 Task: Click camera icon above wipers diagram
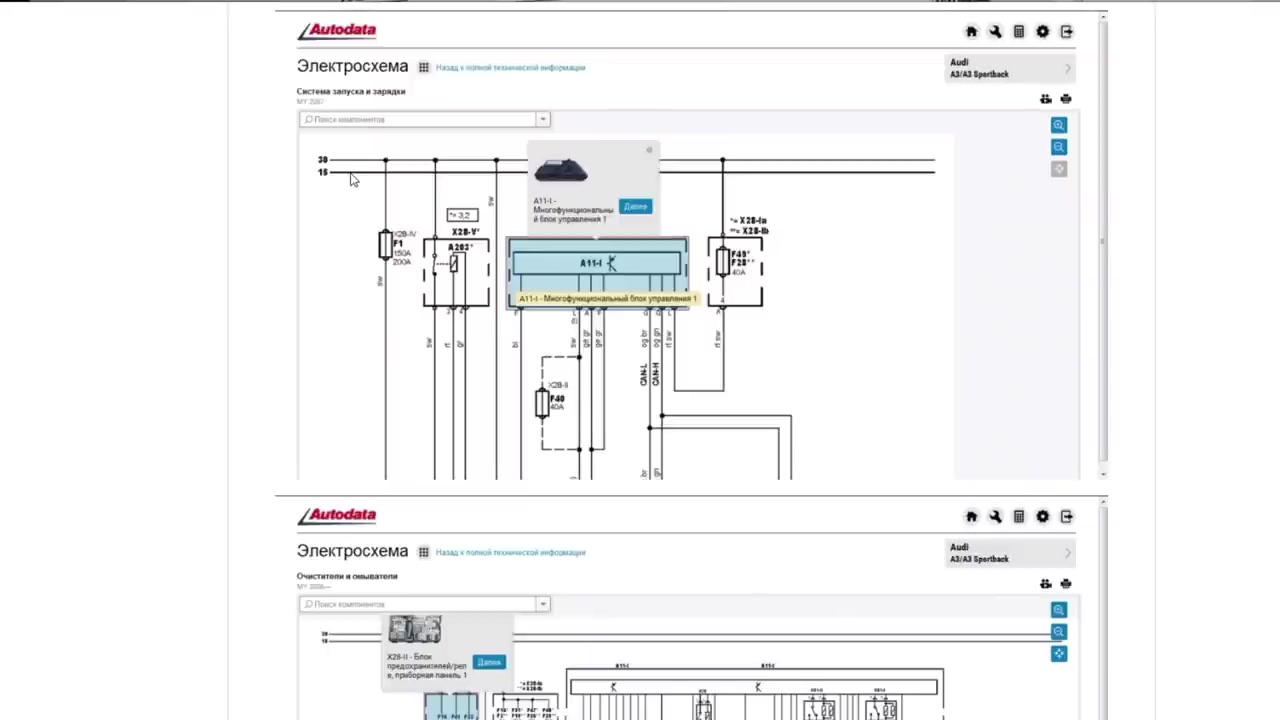(x=1046, y=584)
